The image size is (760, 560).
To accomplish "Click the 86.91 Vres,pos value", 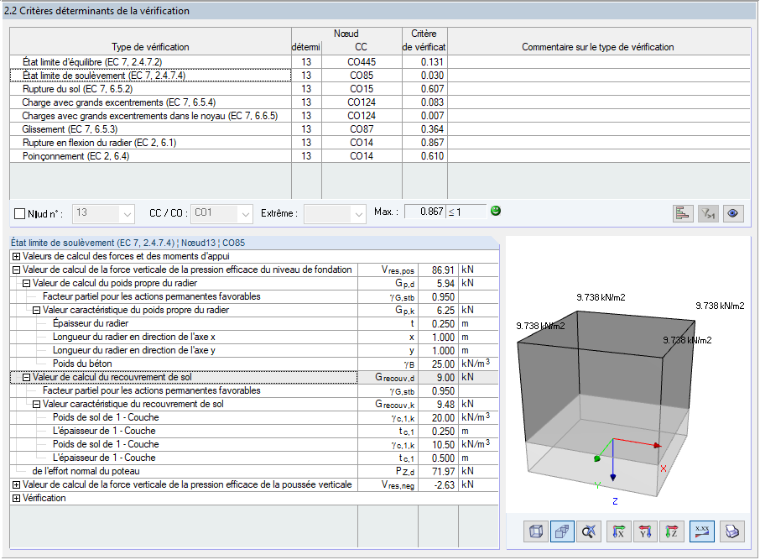I will pos(438,270).
